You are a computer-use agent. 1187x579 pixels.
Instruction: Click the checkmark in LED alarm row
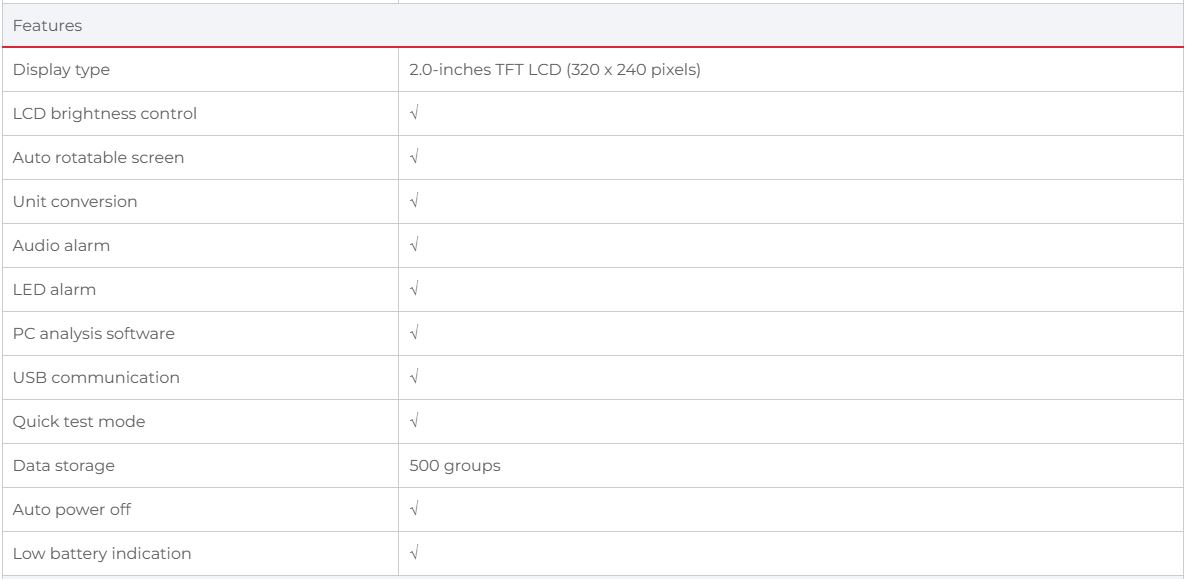click(x=414, y=290)
